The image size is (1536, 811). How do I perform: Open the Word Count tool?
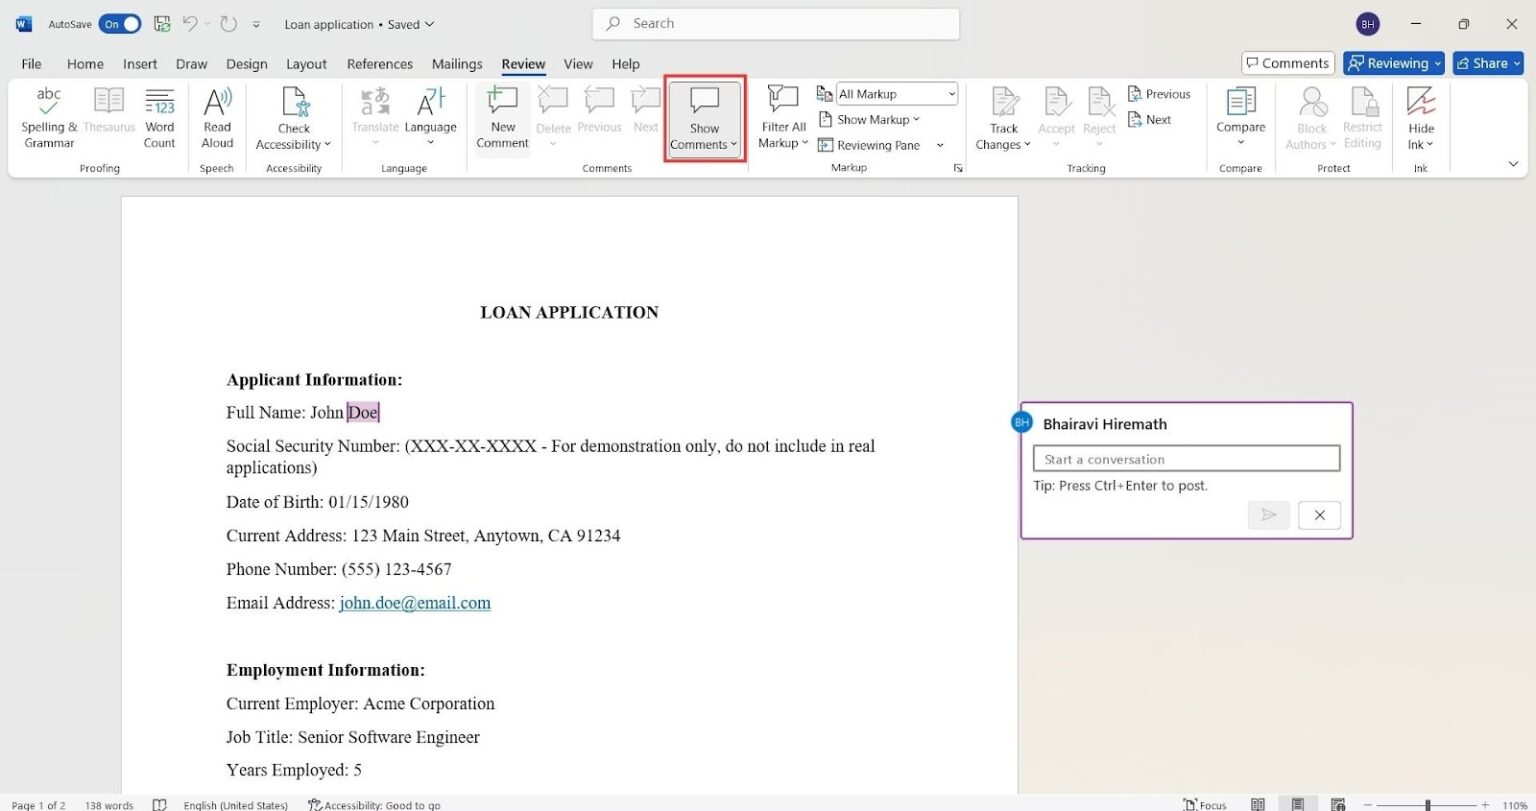[159, 117]
